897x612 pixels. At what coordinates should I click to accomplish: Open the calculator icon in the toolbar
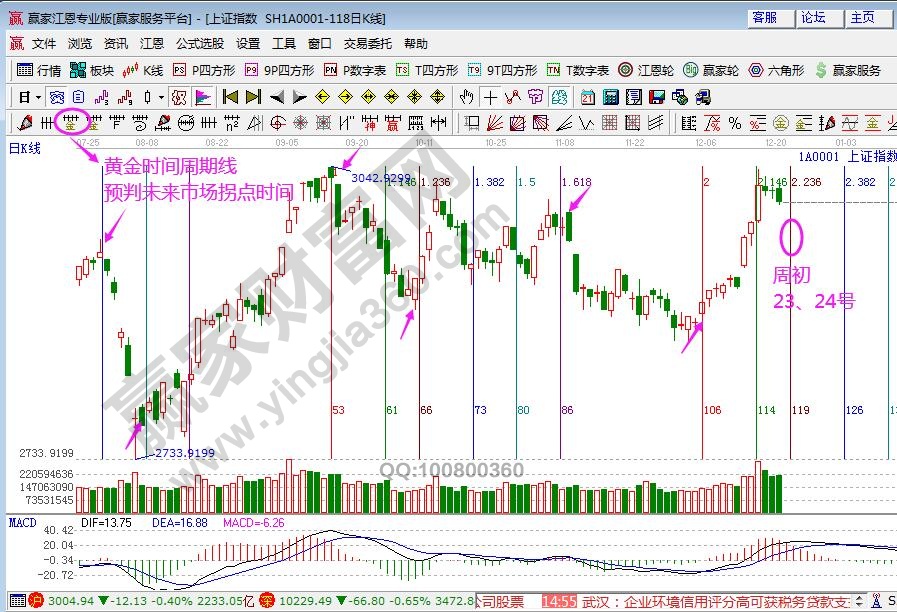click(609, 97)
